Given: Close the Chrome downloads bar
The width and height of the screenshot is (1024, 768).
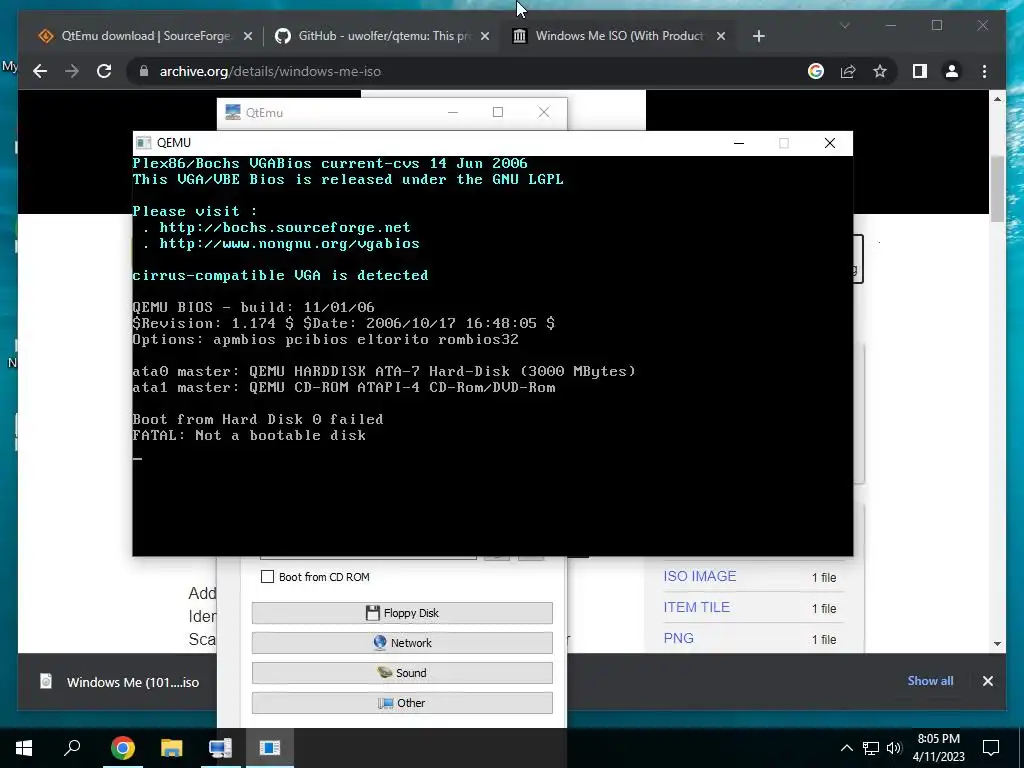Looking at the screenshot, I should click(987, 680).
